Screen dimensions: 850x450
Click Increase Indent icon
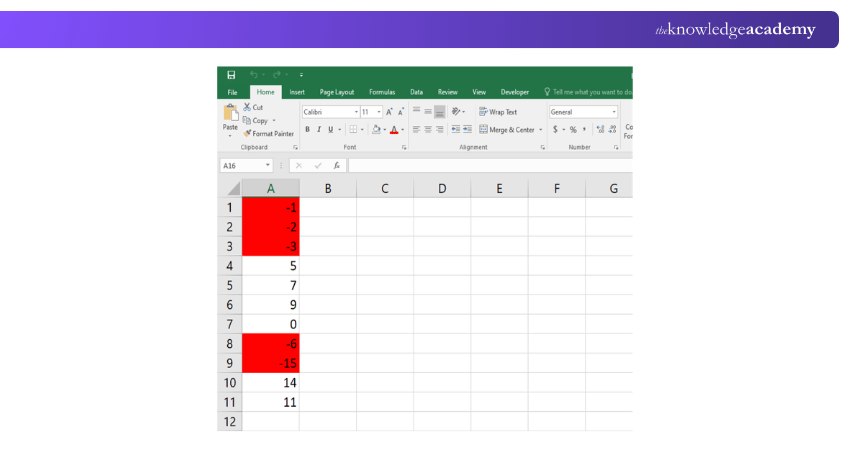tap(467, 130)
